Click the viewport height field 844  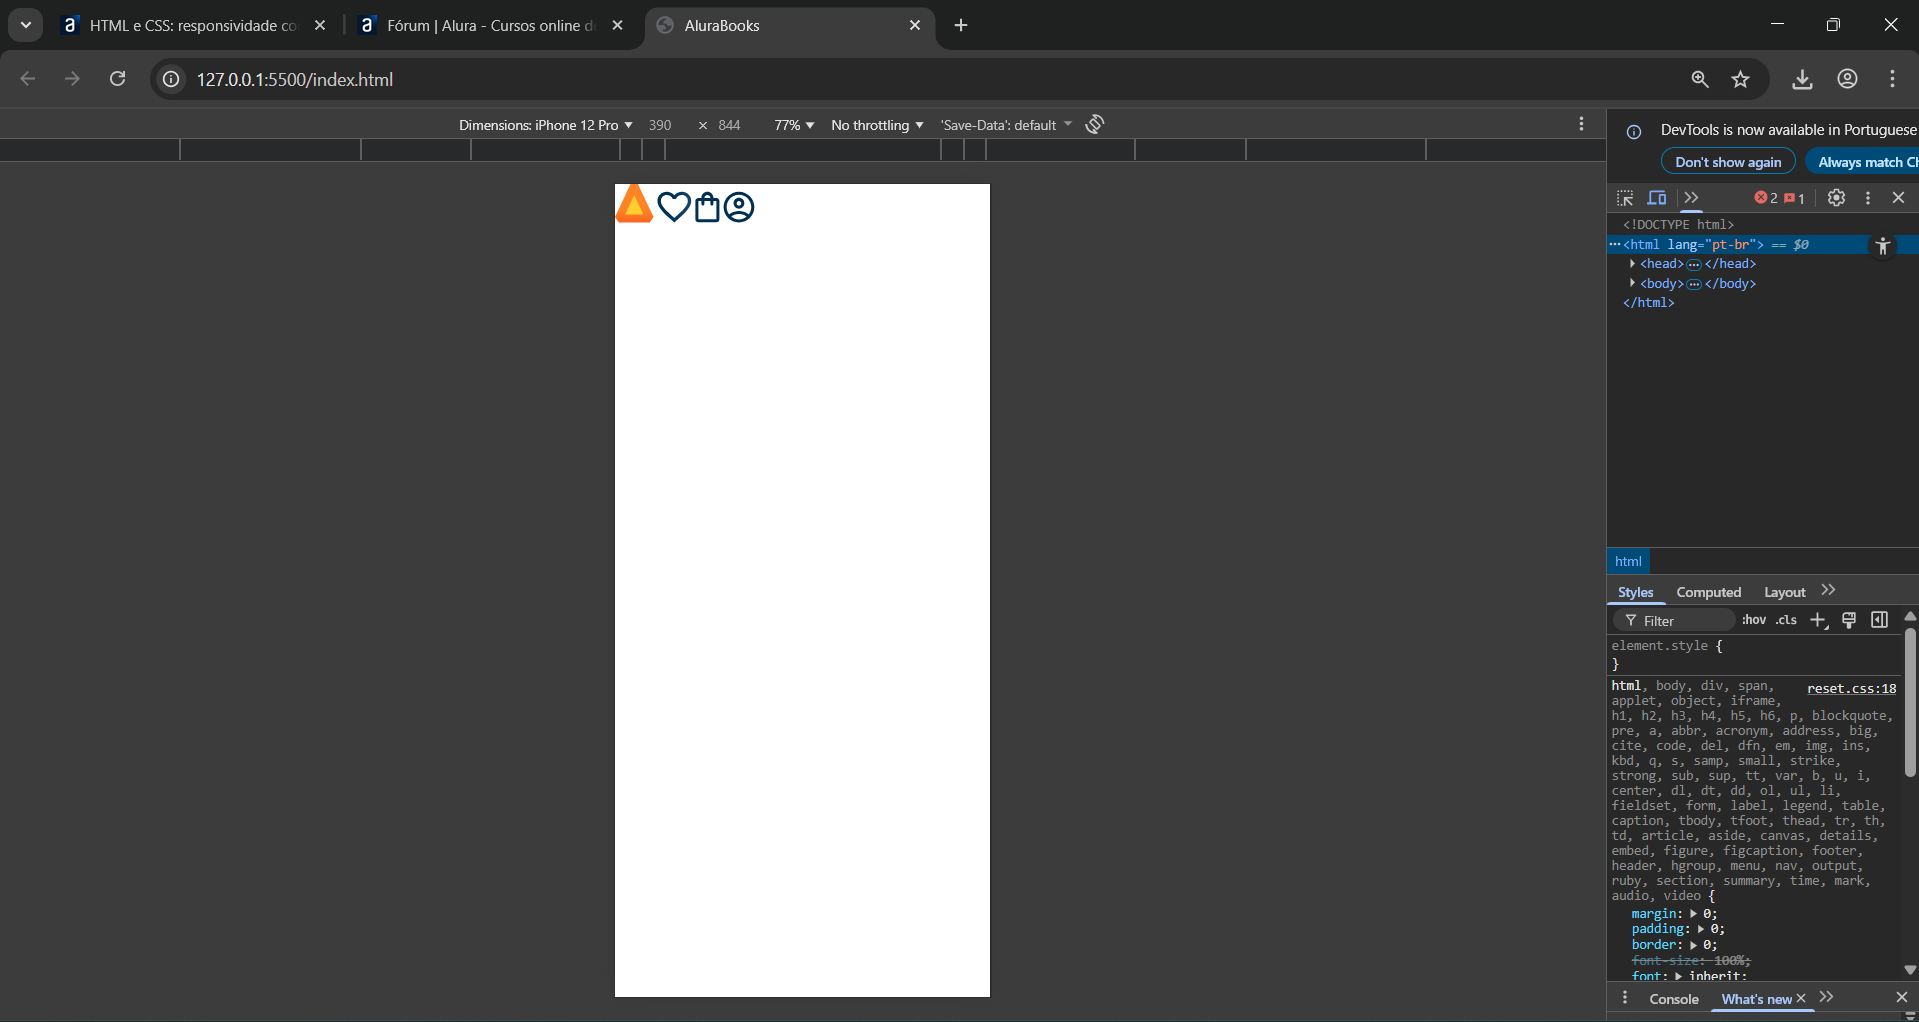click(x=730, y=125)
